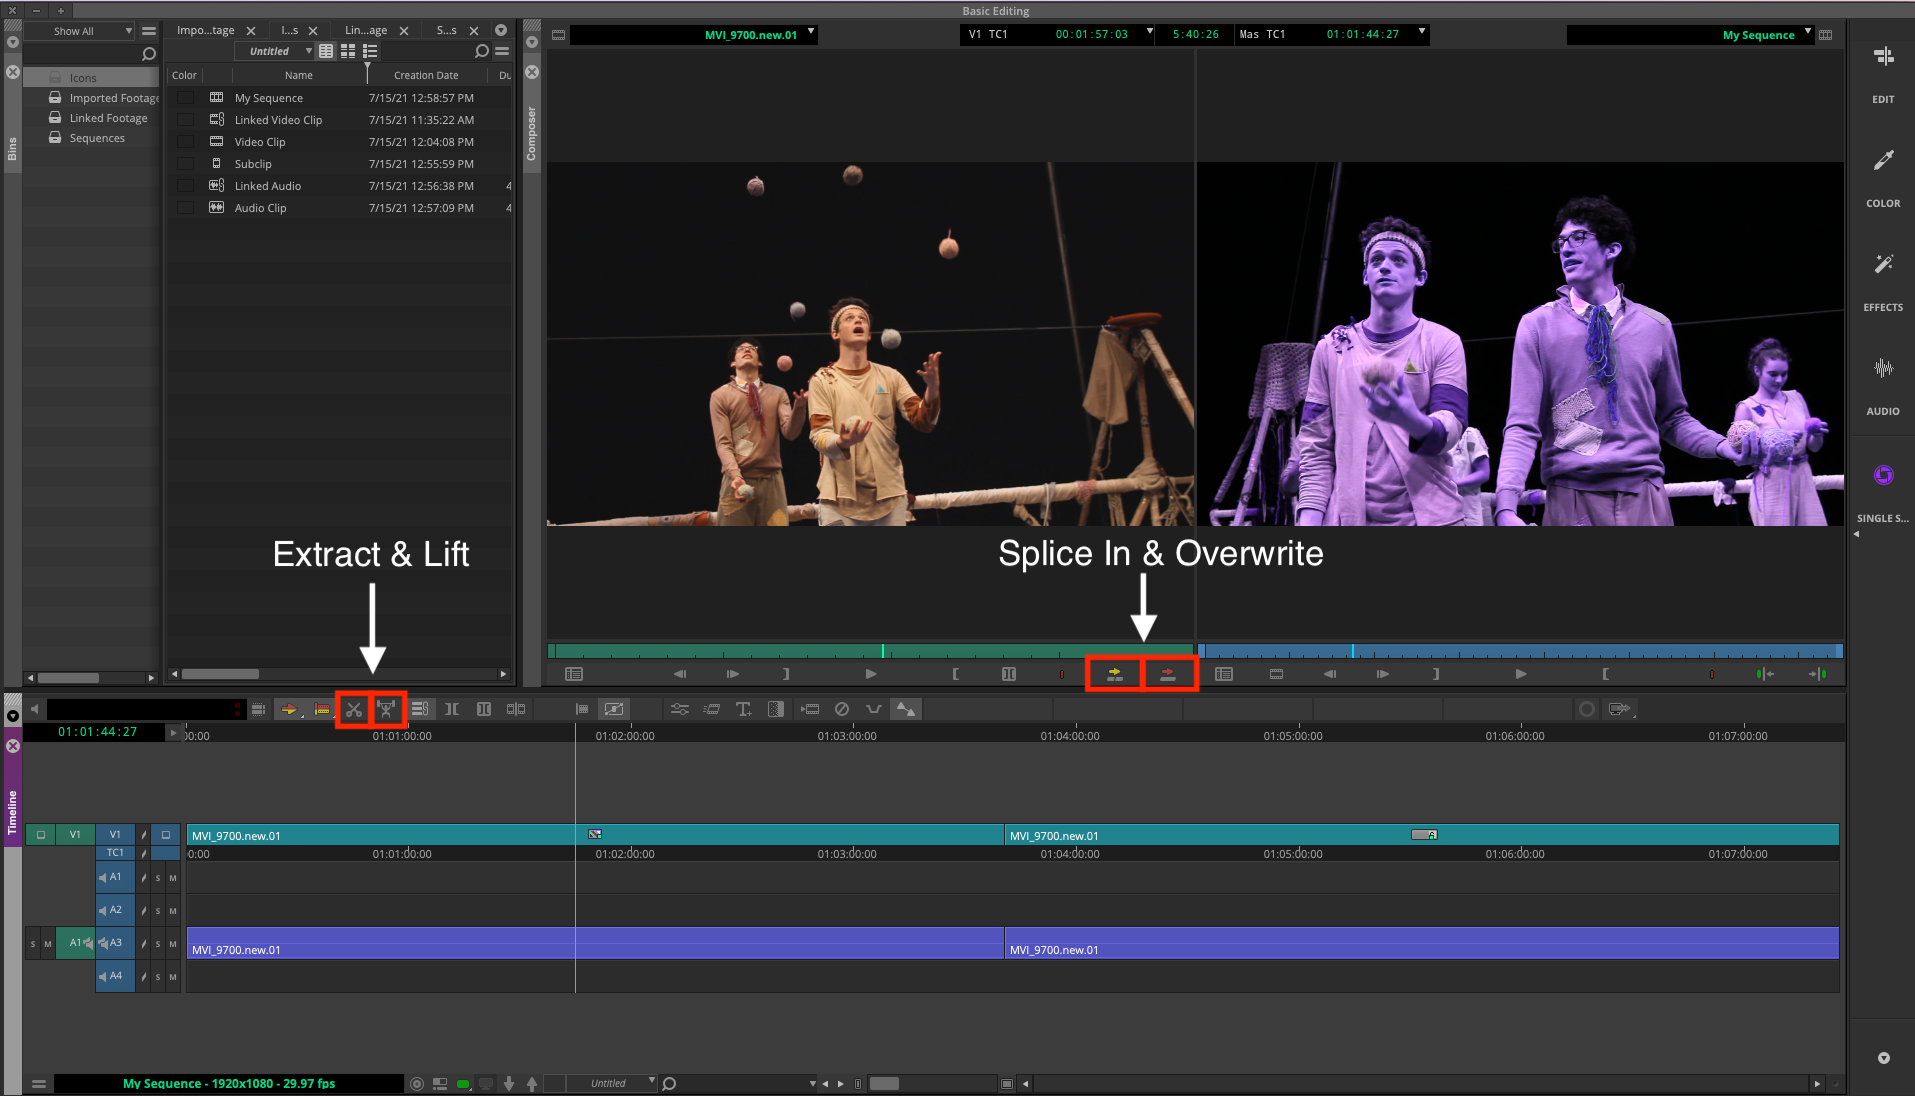This screenshot has height=1096, width=1915.
Task: Click the Title tool icon in timeline toolbar
Action: 743,709
